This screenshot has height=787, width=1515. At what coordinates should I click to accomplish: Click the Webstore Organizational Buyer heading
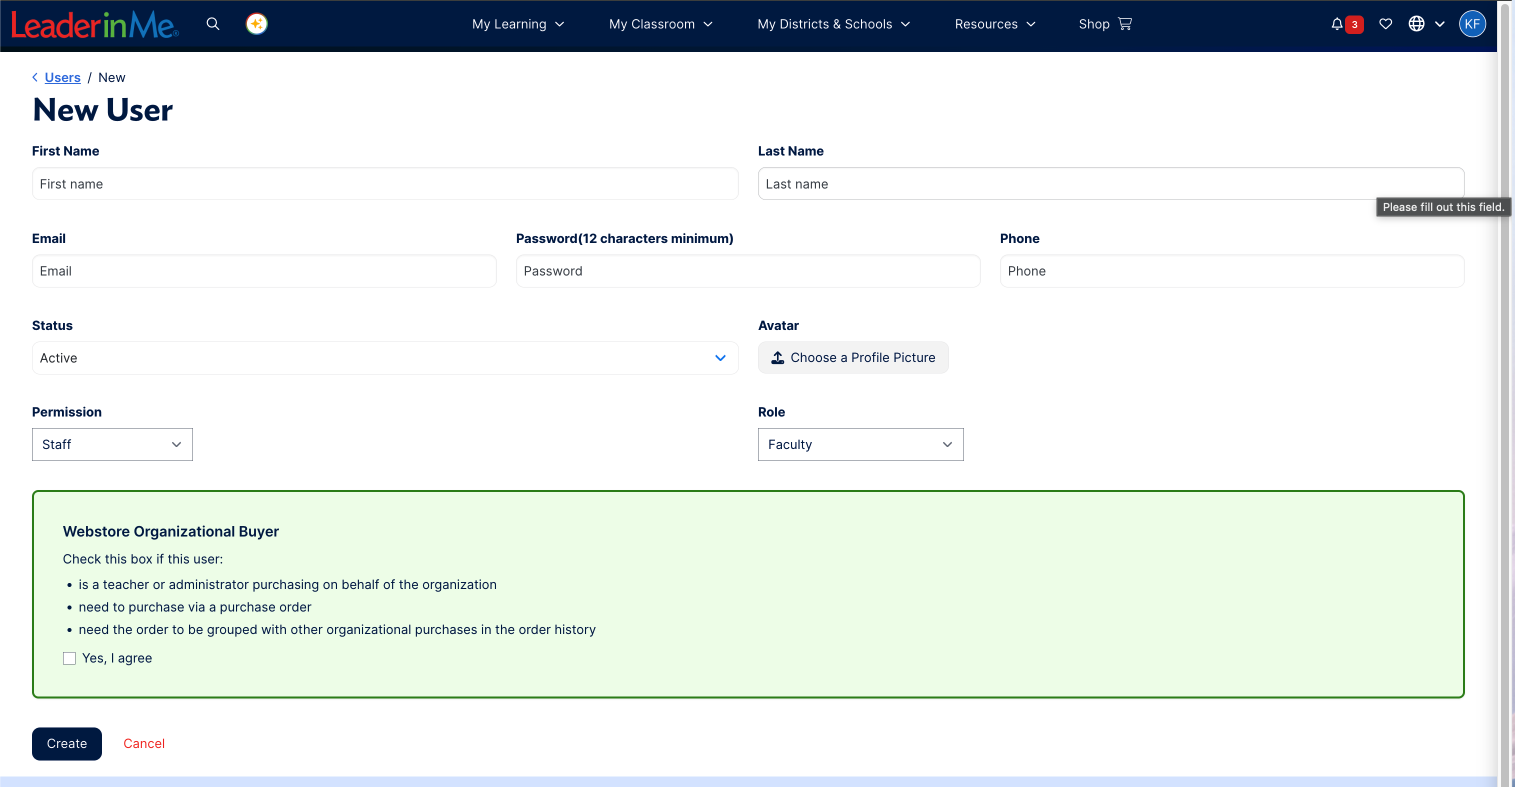coord(171,531)
